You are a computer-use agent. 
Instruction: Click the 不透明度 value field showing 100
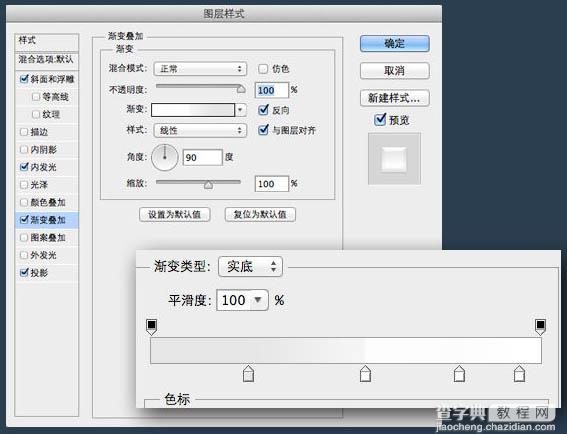[x=272, y=90]
